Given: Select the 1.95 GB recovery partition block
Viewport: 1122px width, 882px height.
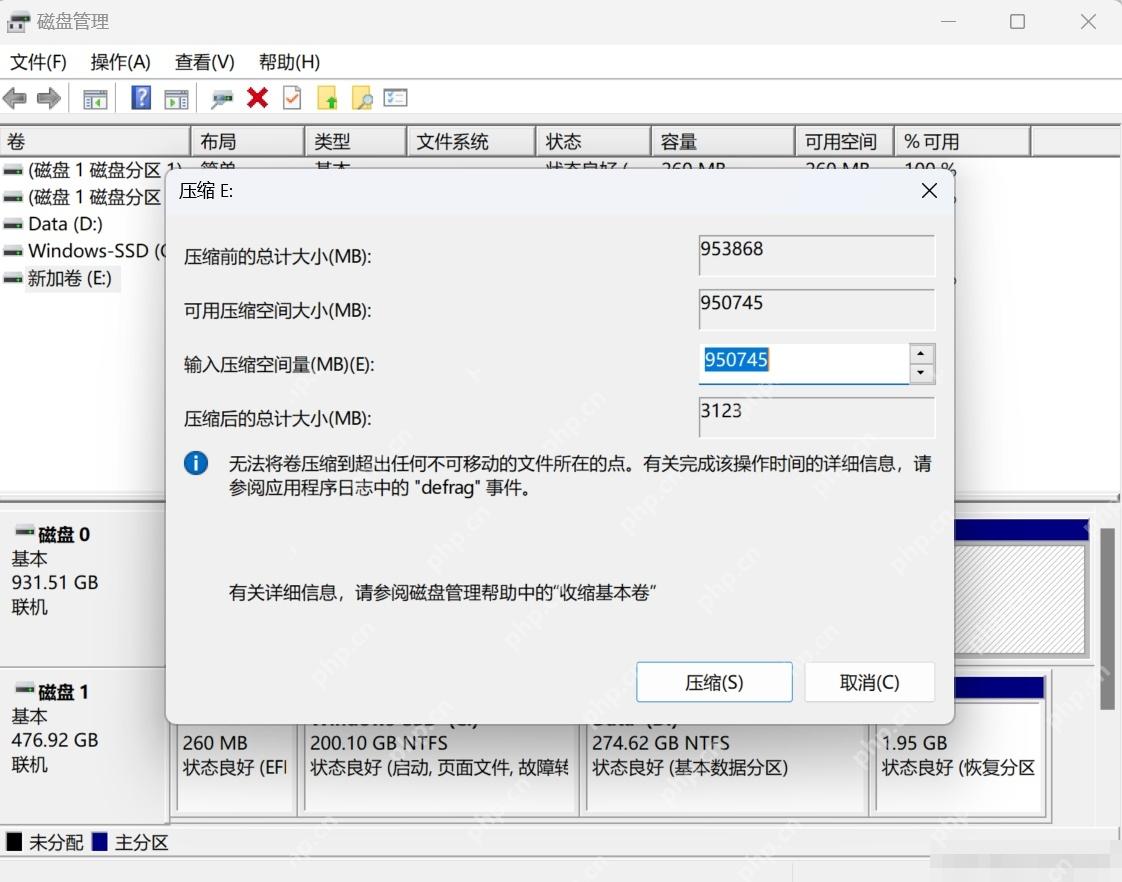Looking at the screenshot, I should 961,757.
